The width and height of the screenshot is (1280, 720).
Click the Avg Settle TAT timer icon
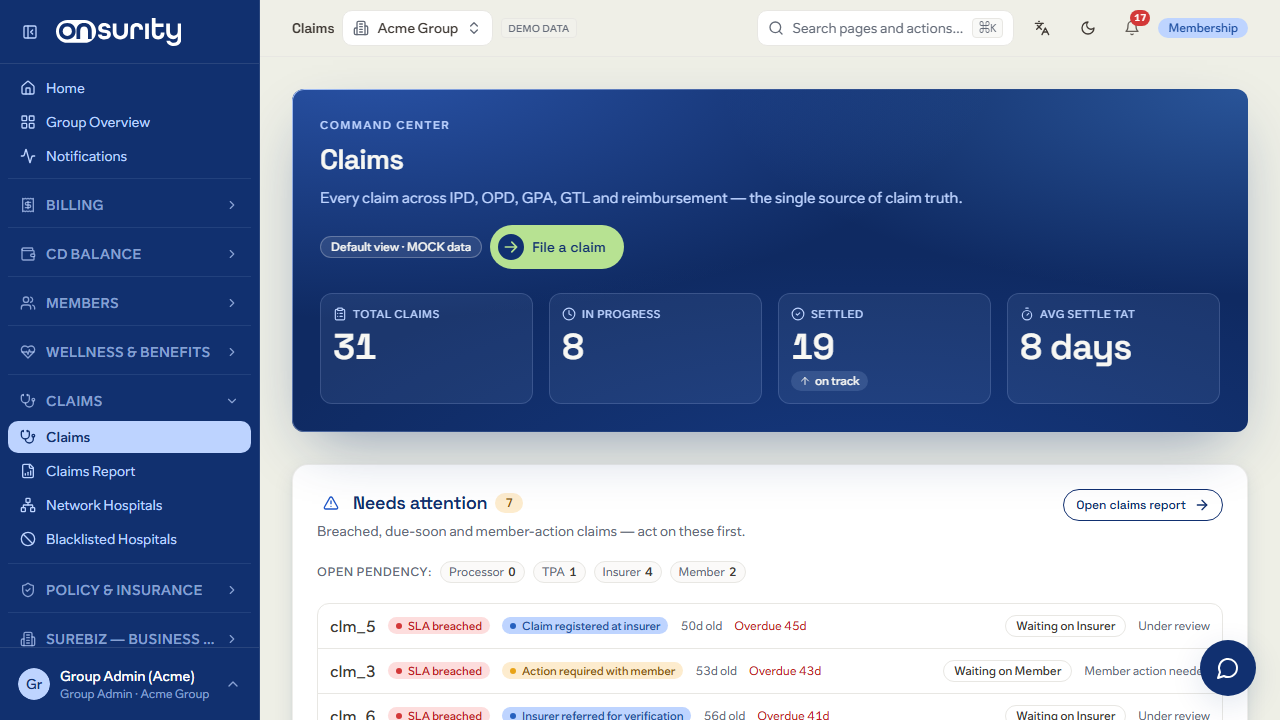point(1027,314)
